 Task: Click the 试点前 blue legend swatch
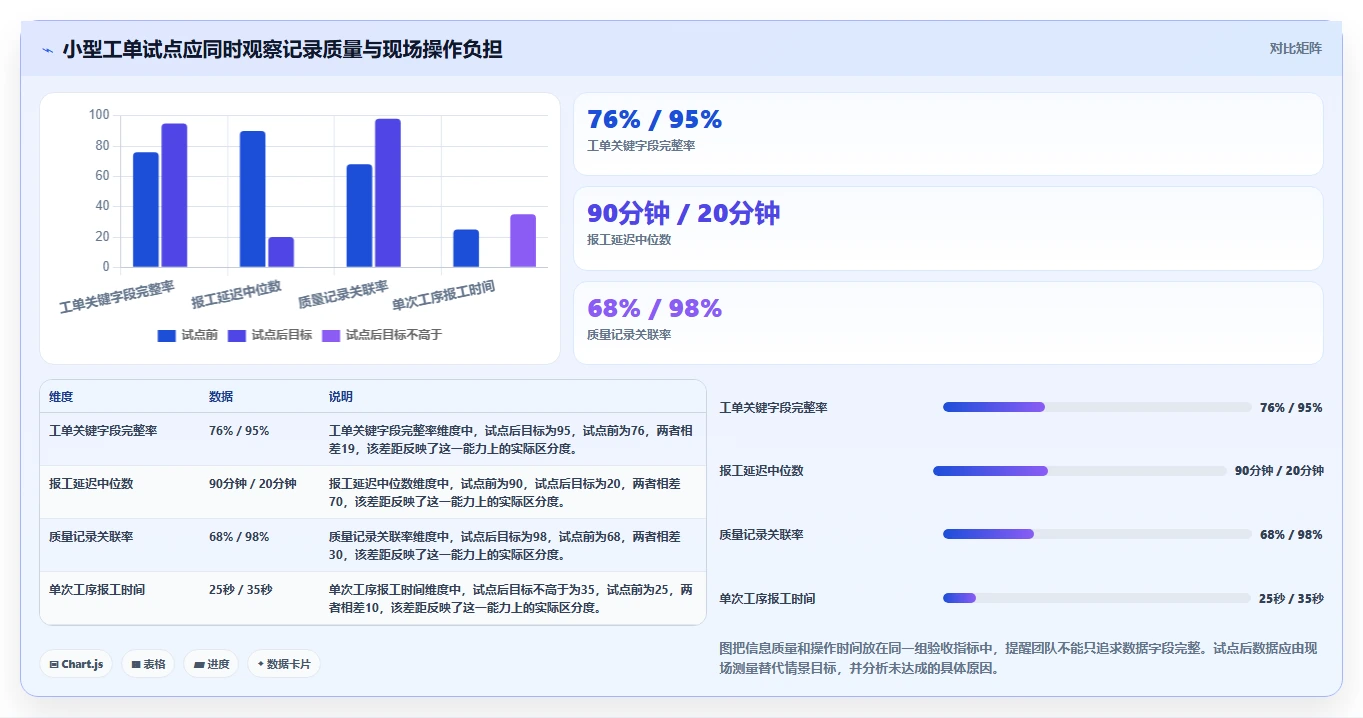[x=167, y=336]
